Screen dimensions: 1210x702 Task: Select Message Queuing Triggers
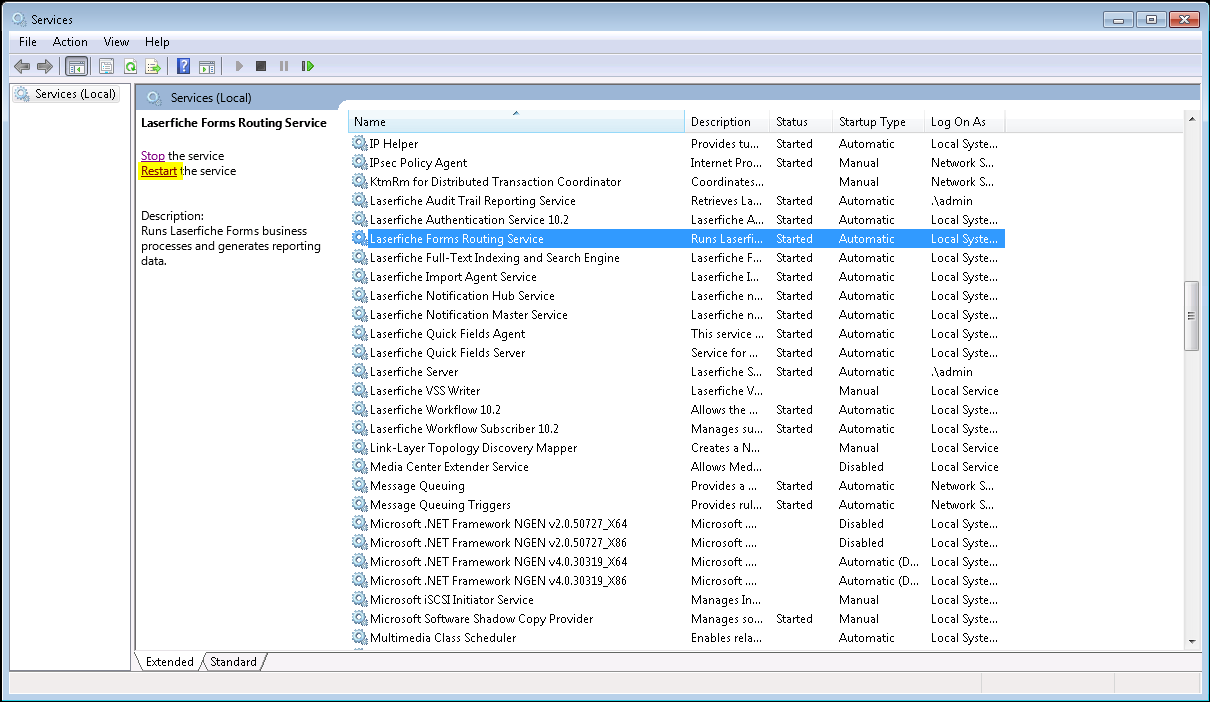coord(440,505)
